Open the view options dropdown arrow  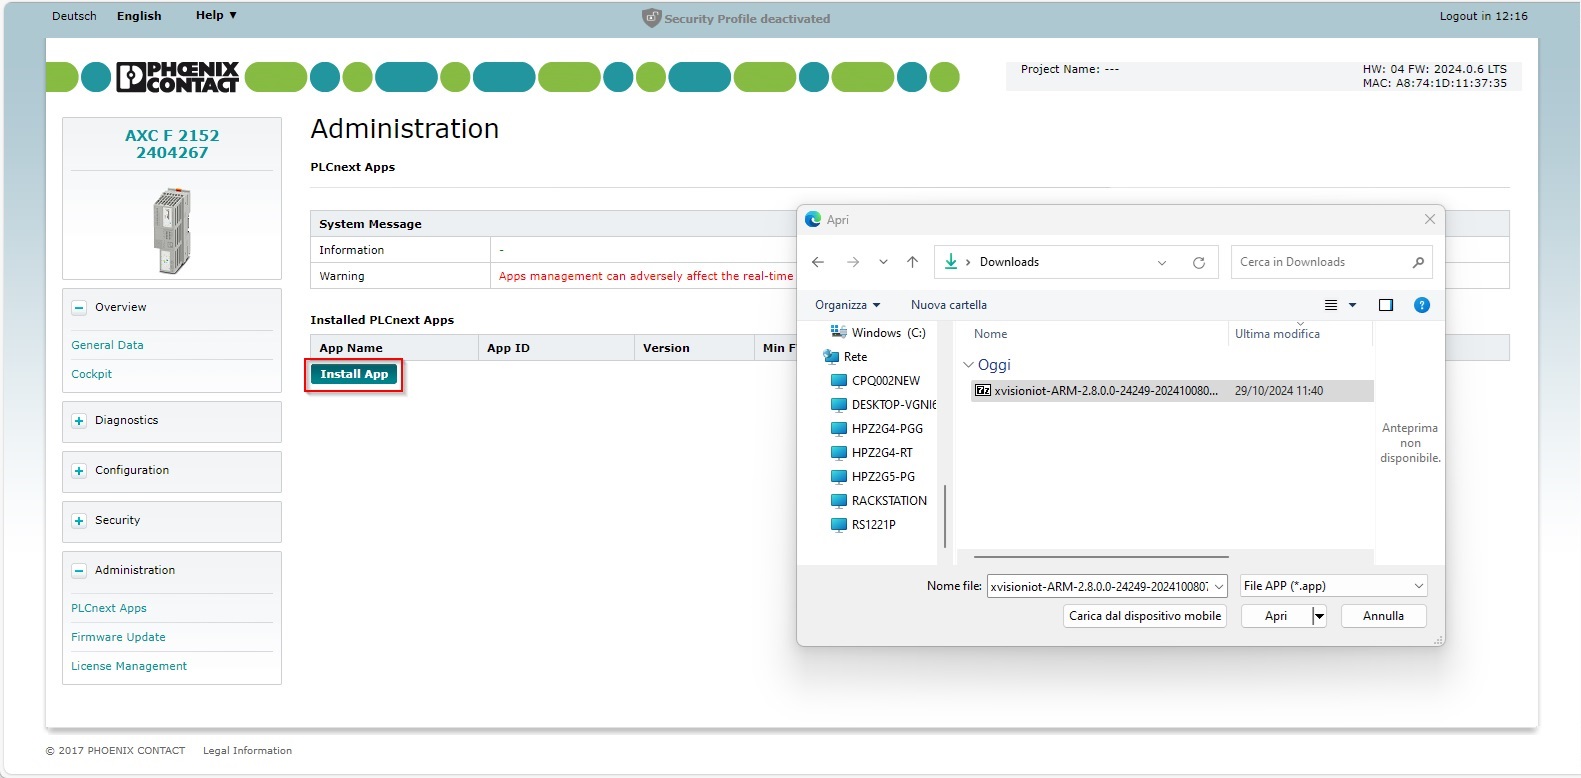[1353, 305]
